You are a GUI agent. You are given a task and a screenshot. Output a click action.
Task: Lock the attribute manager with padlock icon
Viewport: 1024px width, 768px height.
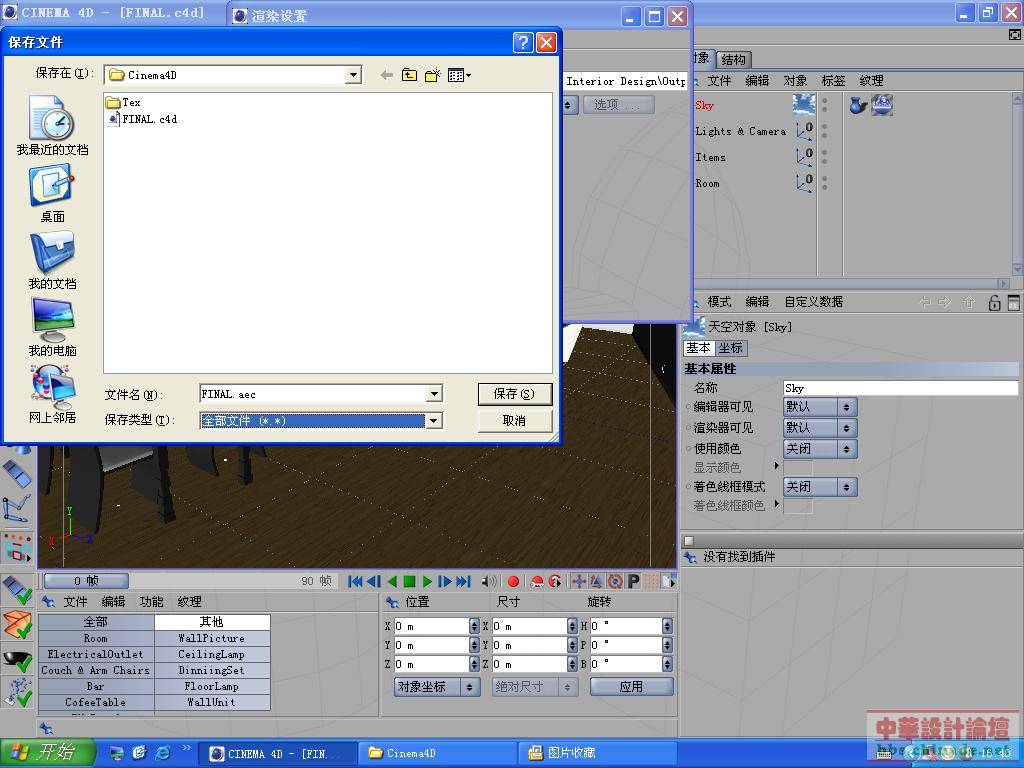coord(994,302)
